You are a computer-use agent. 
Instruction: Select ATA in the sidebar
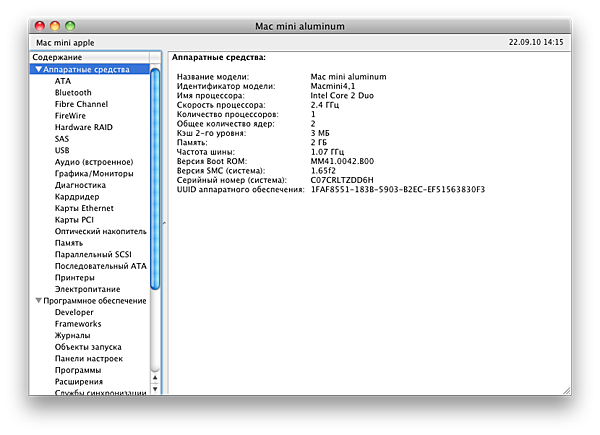(63, 81)
